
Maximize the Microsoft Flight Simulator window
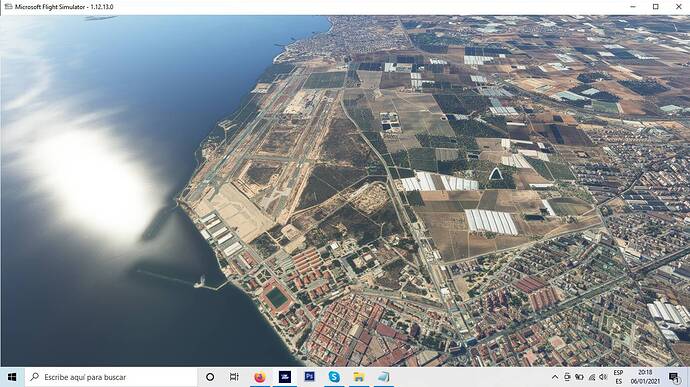pos(656,7)
